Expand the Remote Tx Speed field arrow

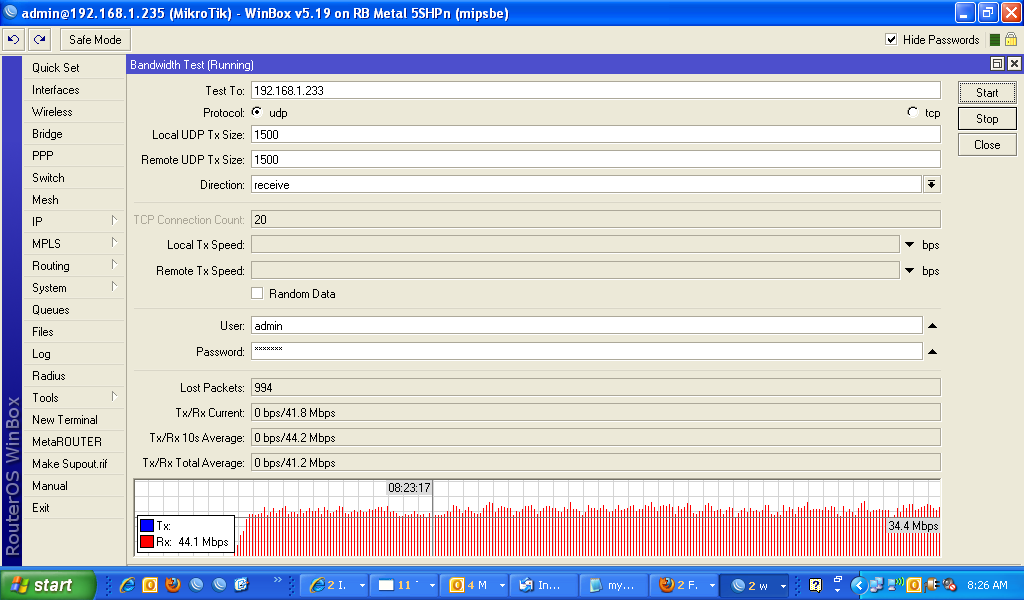point(910,270)
